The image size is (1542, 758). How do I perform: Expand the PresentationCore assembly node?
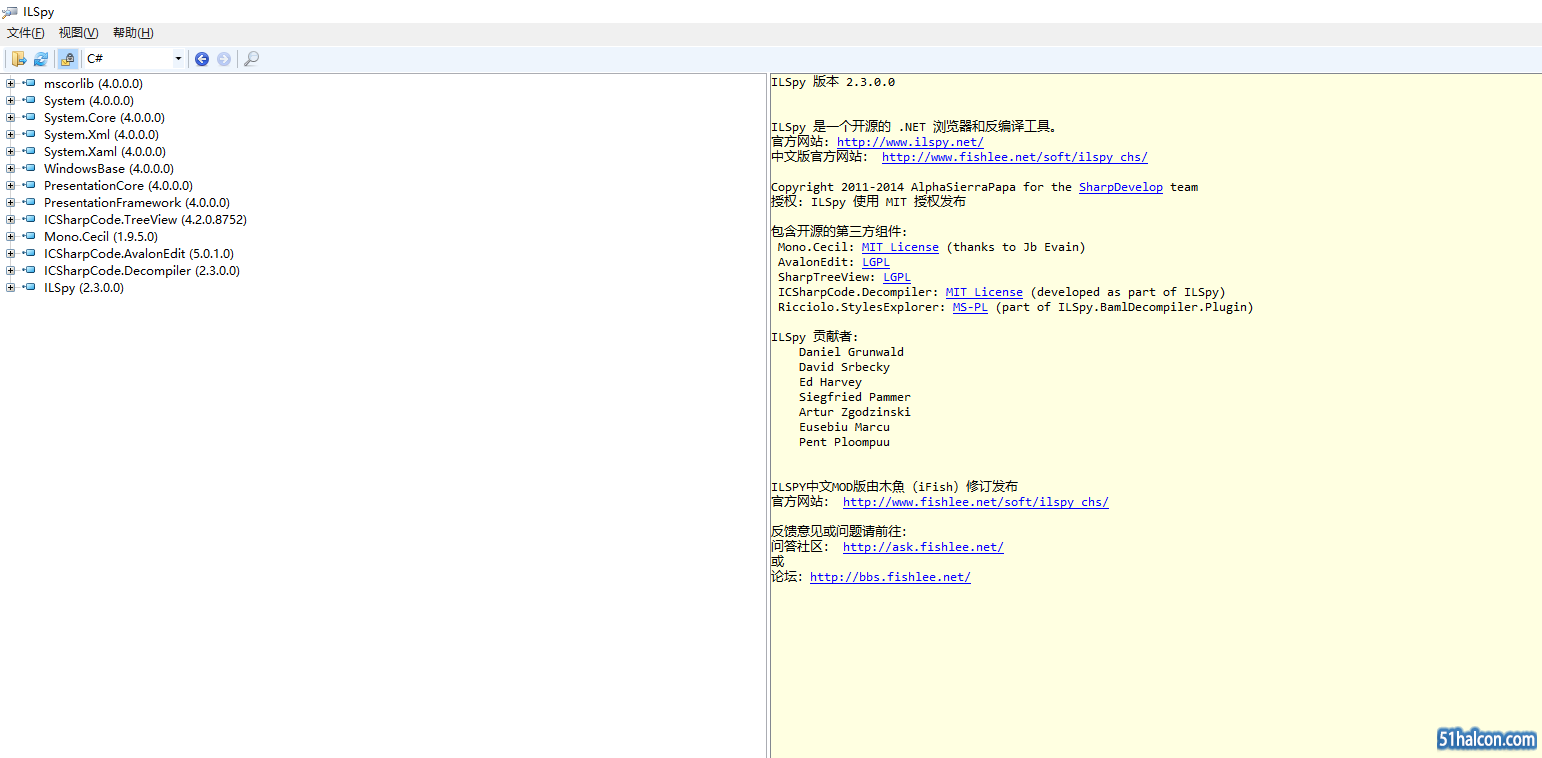pos(10,186)
